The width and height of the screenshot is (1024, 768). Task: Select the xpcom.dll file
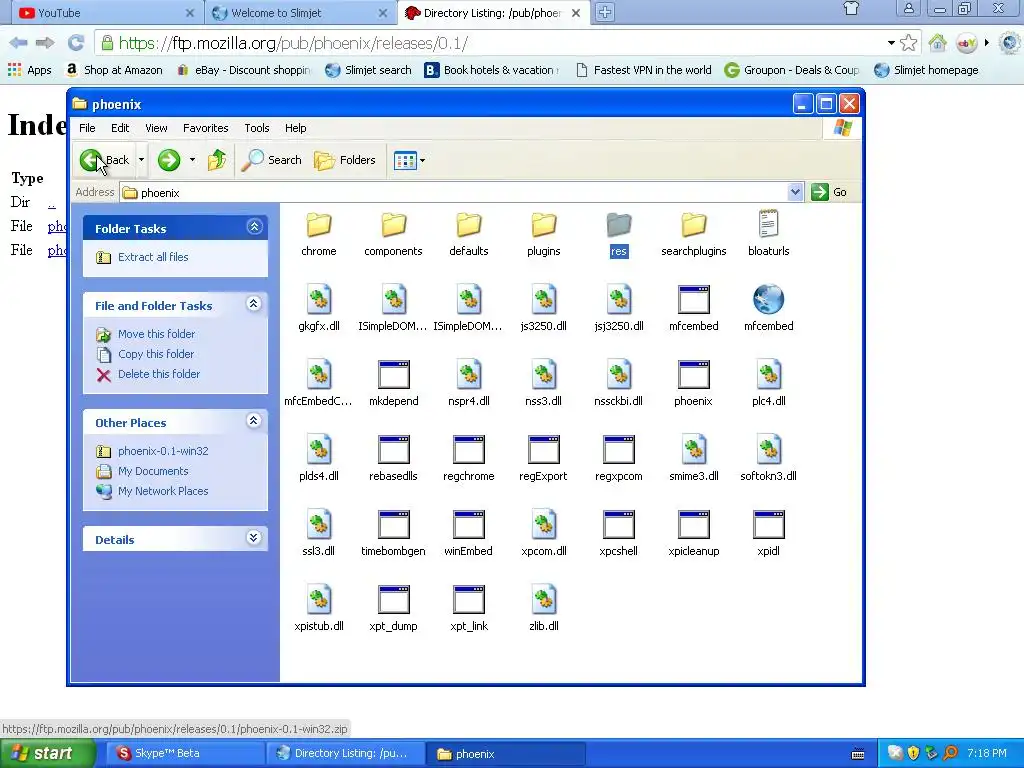pos(543,534)
